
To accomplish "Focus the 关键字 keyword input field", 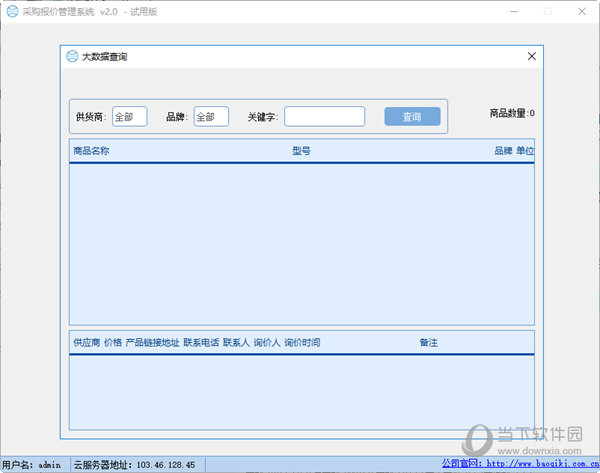I will click(x=324, y=116).
